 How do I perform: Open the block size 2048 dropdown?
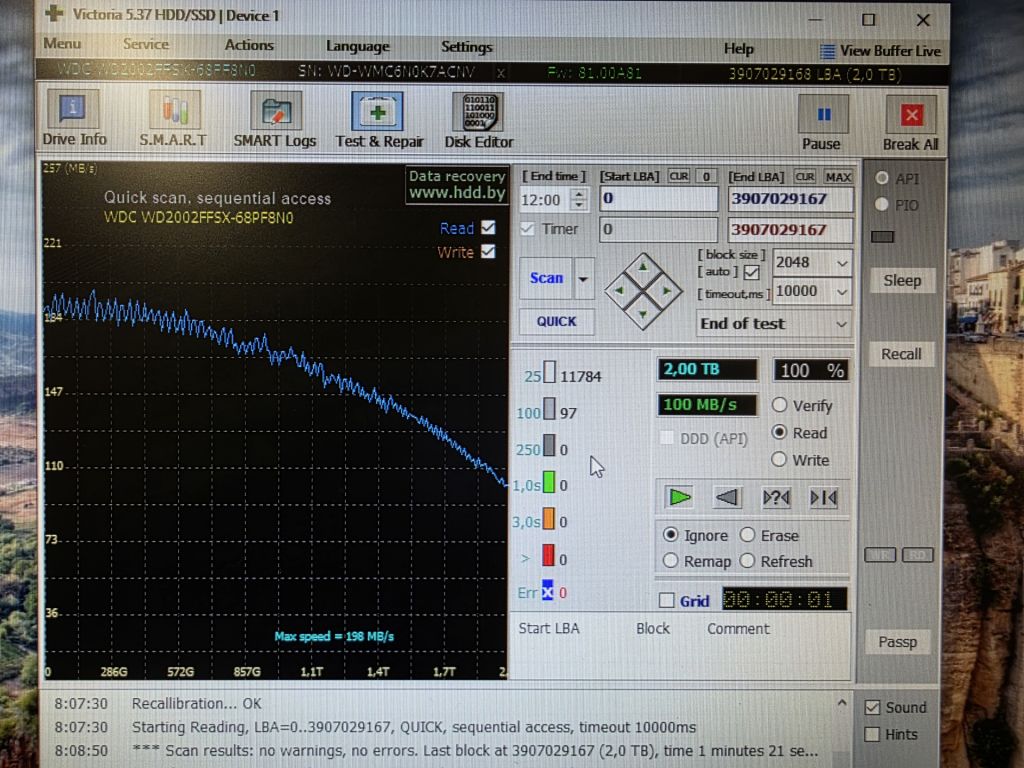click(842, 263)
